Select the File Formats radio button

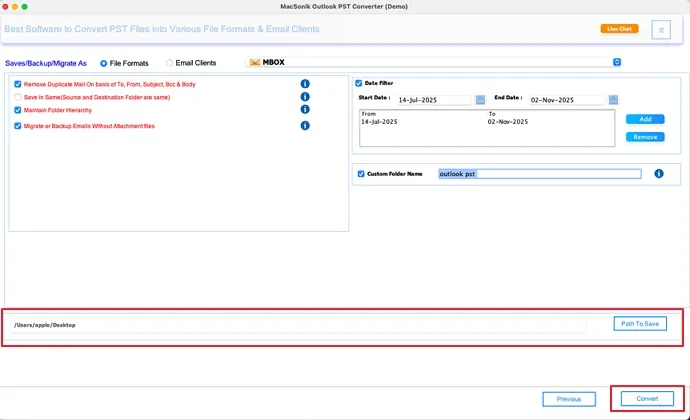click(103, 63)
